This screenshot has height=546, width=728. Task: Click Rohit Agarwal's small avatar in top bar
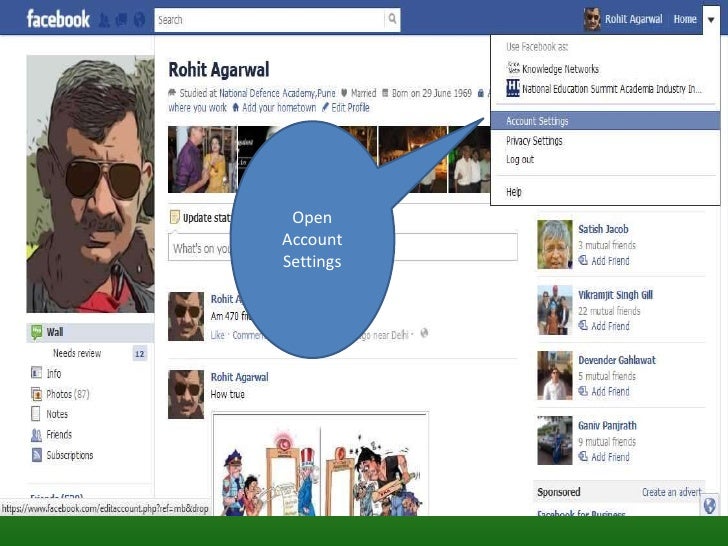click(x=592, y=19)
